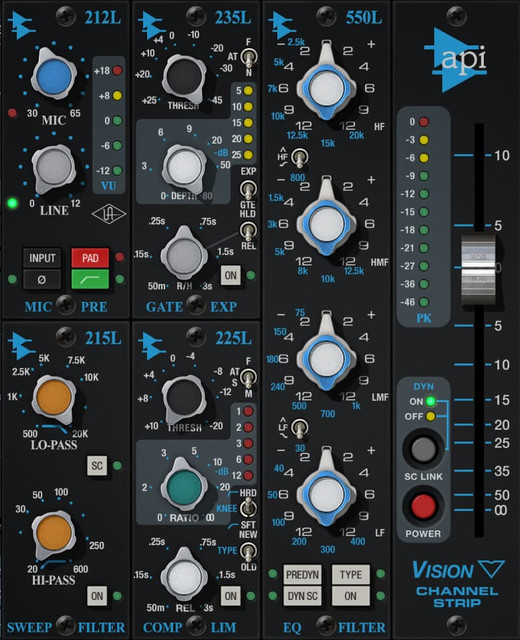Click the orange LO-PASS frequency knob
Viewport: 520px width, 640px height.
point(54,397)
